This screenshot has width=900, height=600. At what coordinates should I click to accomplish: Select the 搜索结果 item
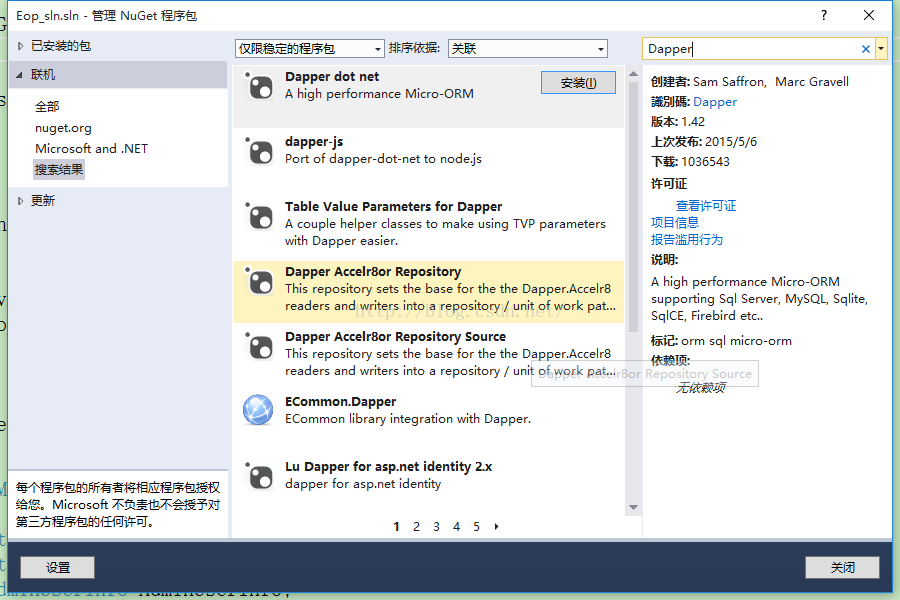[59, 170]
